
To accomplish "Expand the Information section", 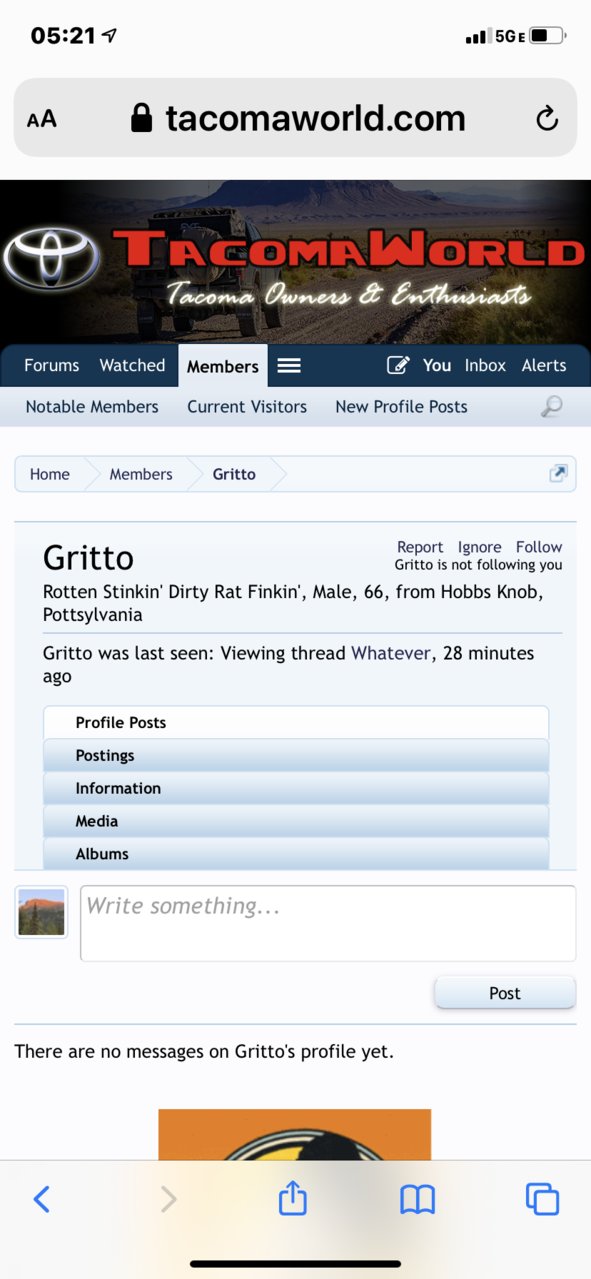I will pyautogui.click(x=296, y=788).
